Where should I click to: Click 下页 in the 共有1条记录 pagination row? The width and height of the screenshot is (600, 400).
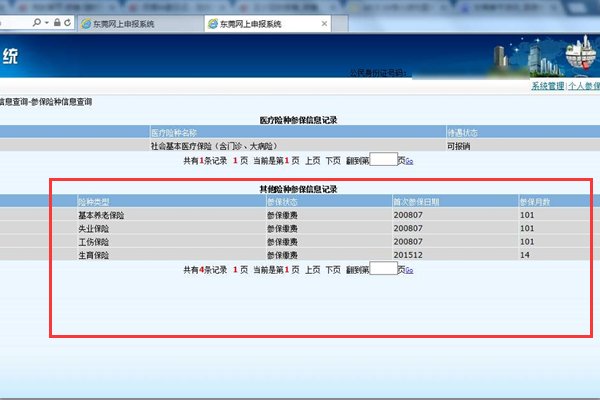tap(333, 161)
